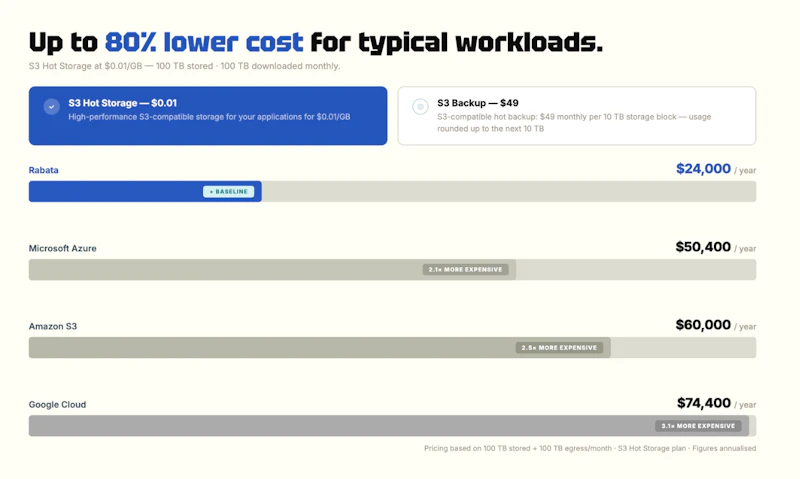
Task: Click the Rabata provider label
Action: click(x=43, y=170)
